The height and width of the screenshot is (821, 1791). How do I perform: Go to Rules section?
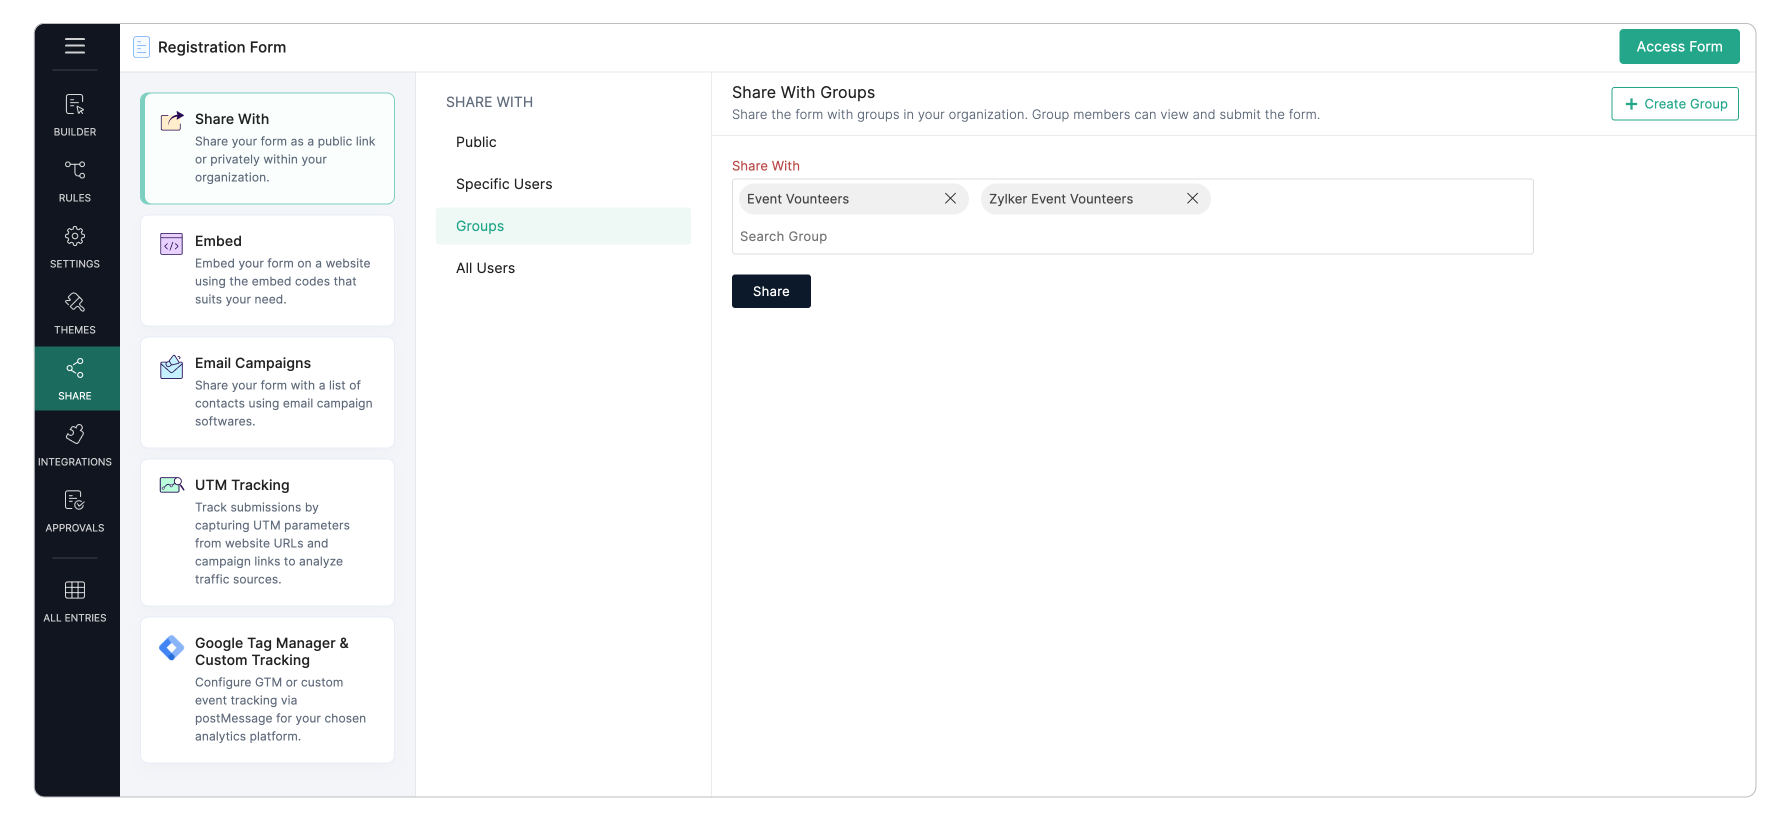click(x=75, y=181)
